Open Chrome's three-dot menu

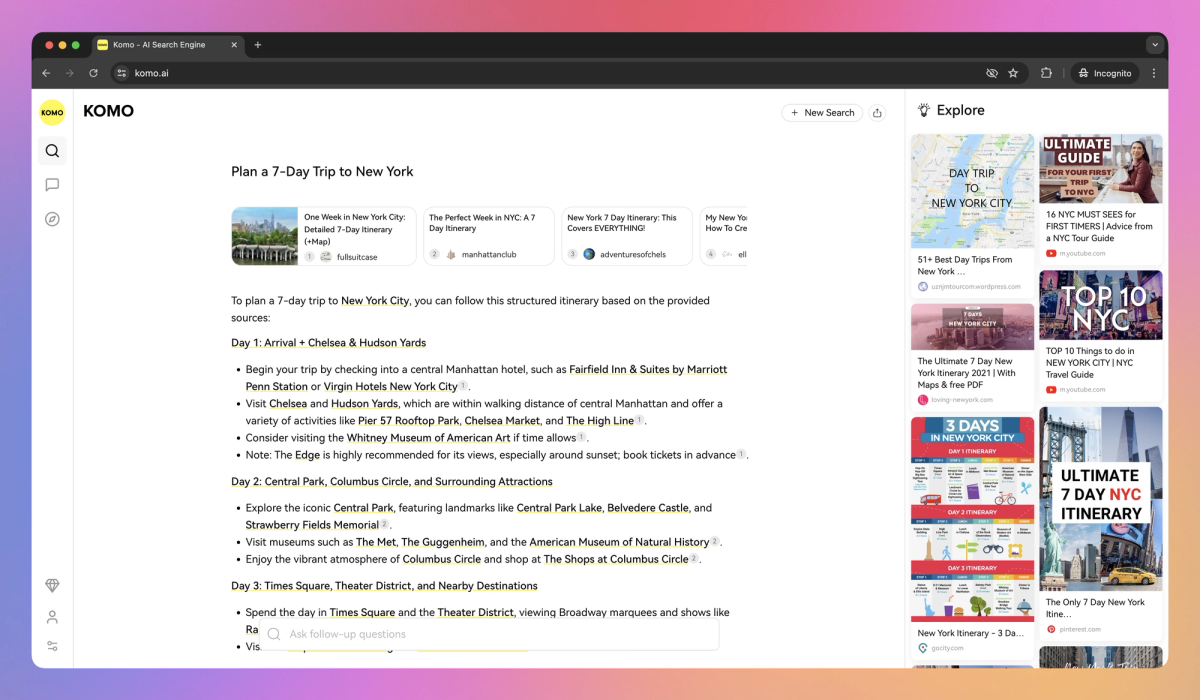[x=1154, y=72]
